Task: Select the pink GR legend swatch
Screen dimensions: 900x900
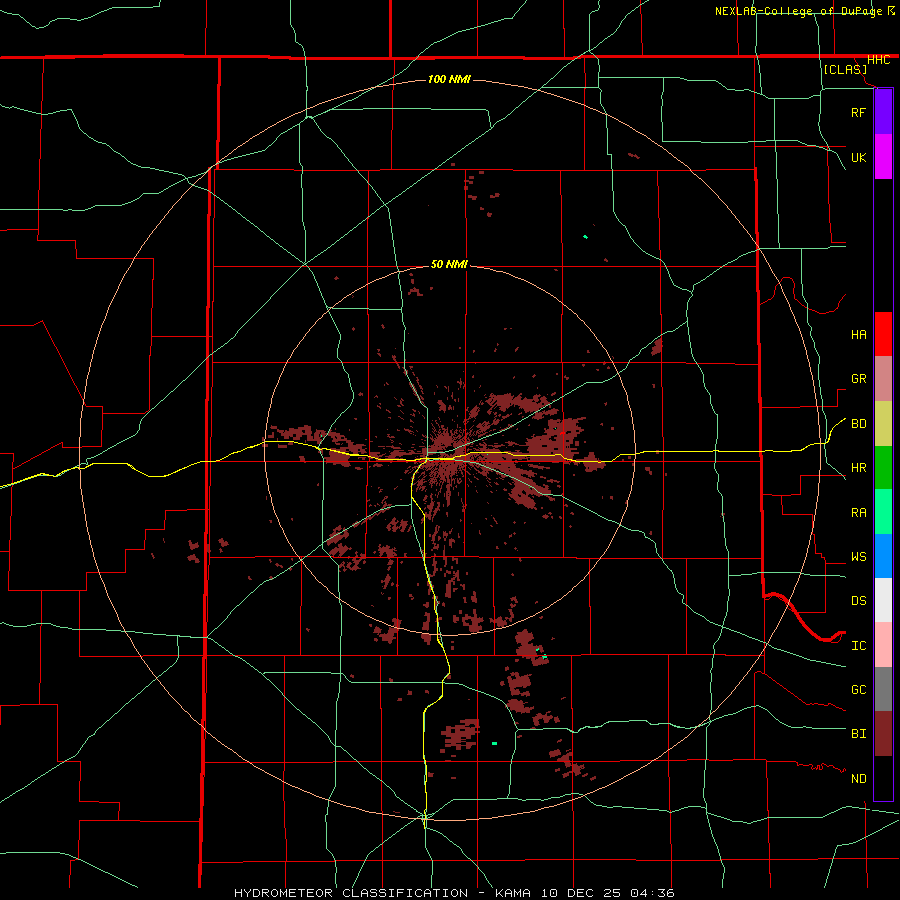Action: coord(883,379)
